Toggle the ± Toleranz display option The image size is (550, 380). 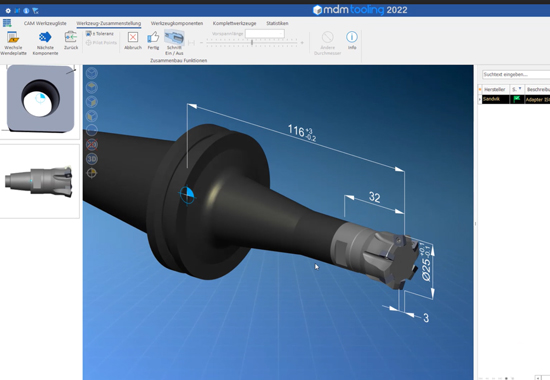click(100, 34)
